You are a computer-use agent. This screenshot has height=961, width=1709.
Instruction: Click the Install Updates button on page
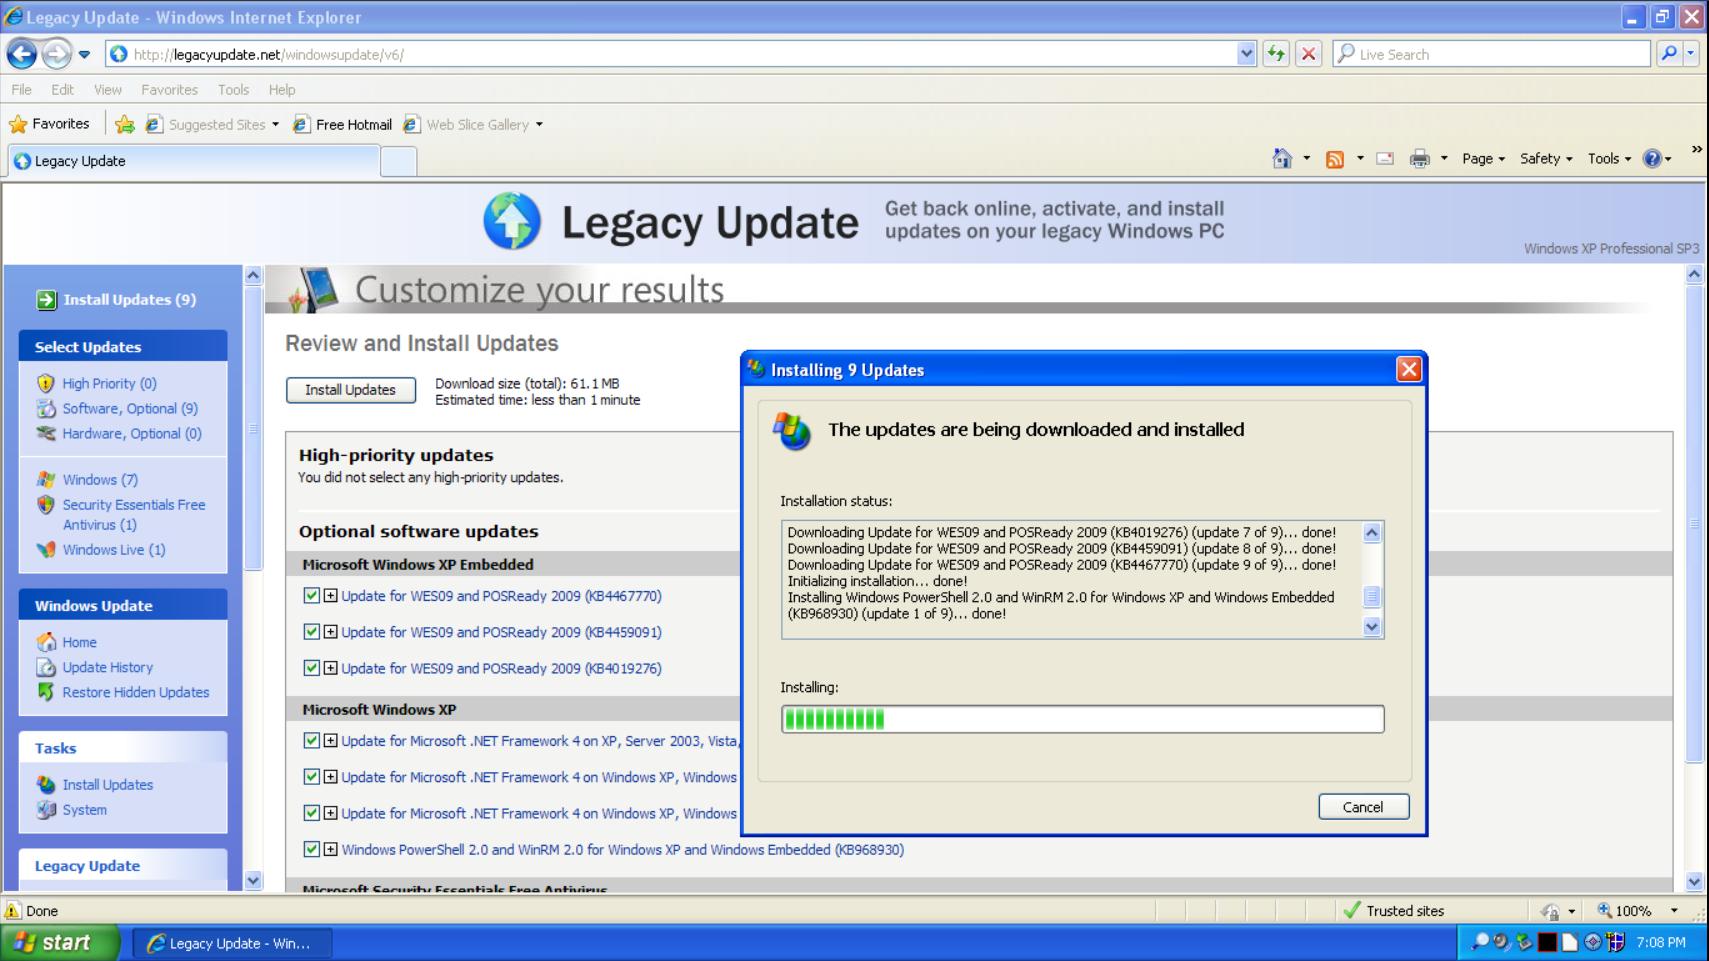(x=350, y=390)
